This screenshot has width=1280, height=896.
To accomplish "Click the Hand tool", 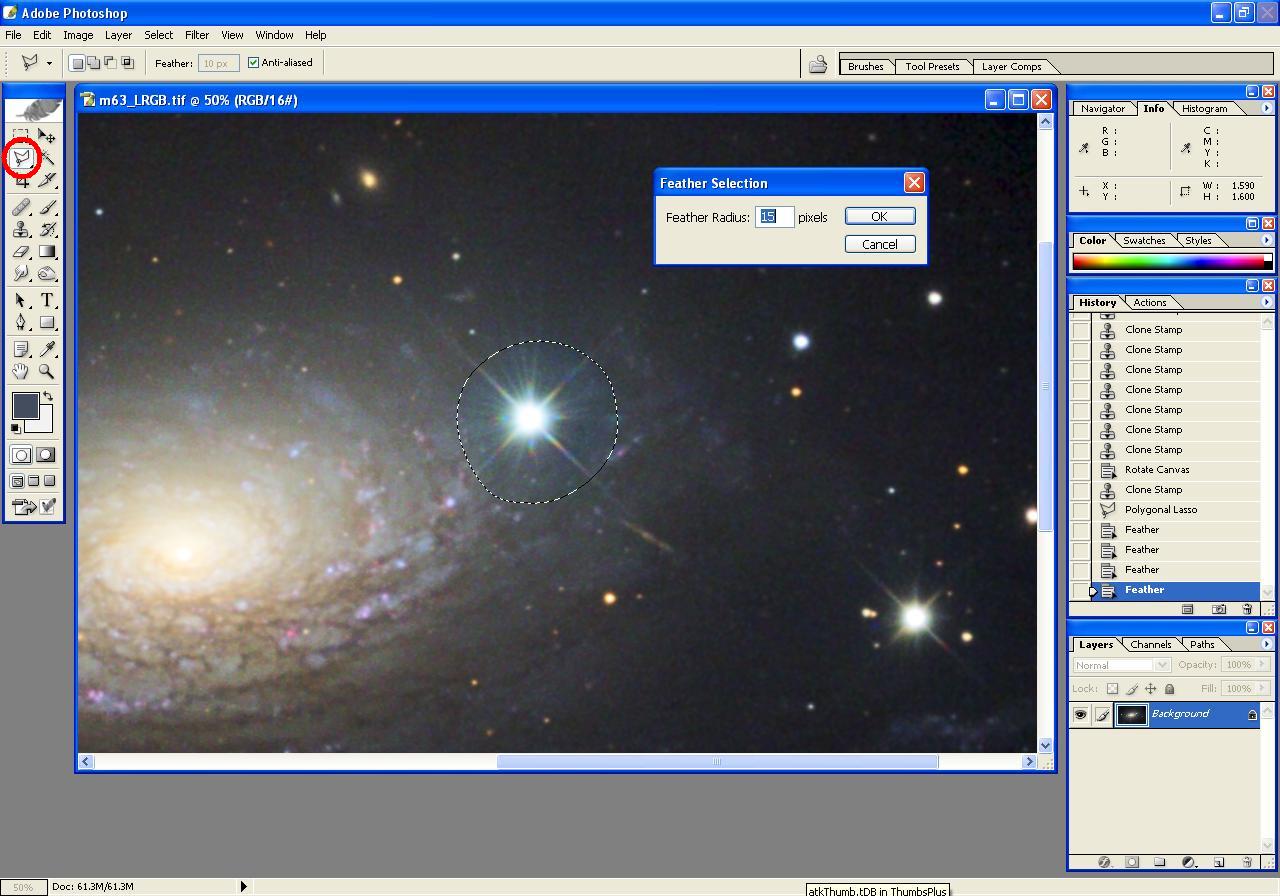I will [21, 372].
